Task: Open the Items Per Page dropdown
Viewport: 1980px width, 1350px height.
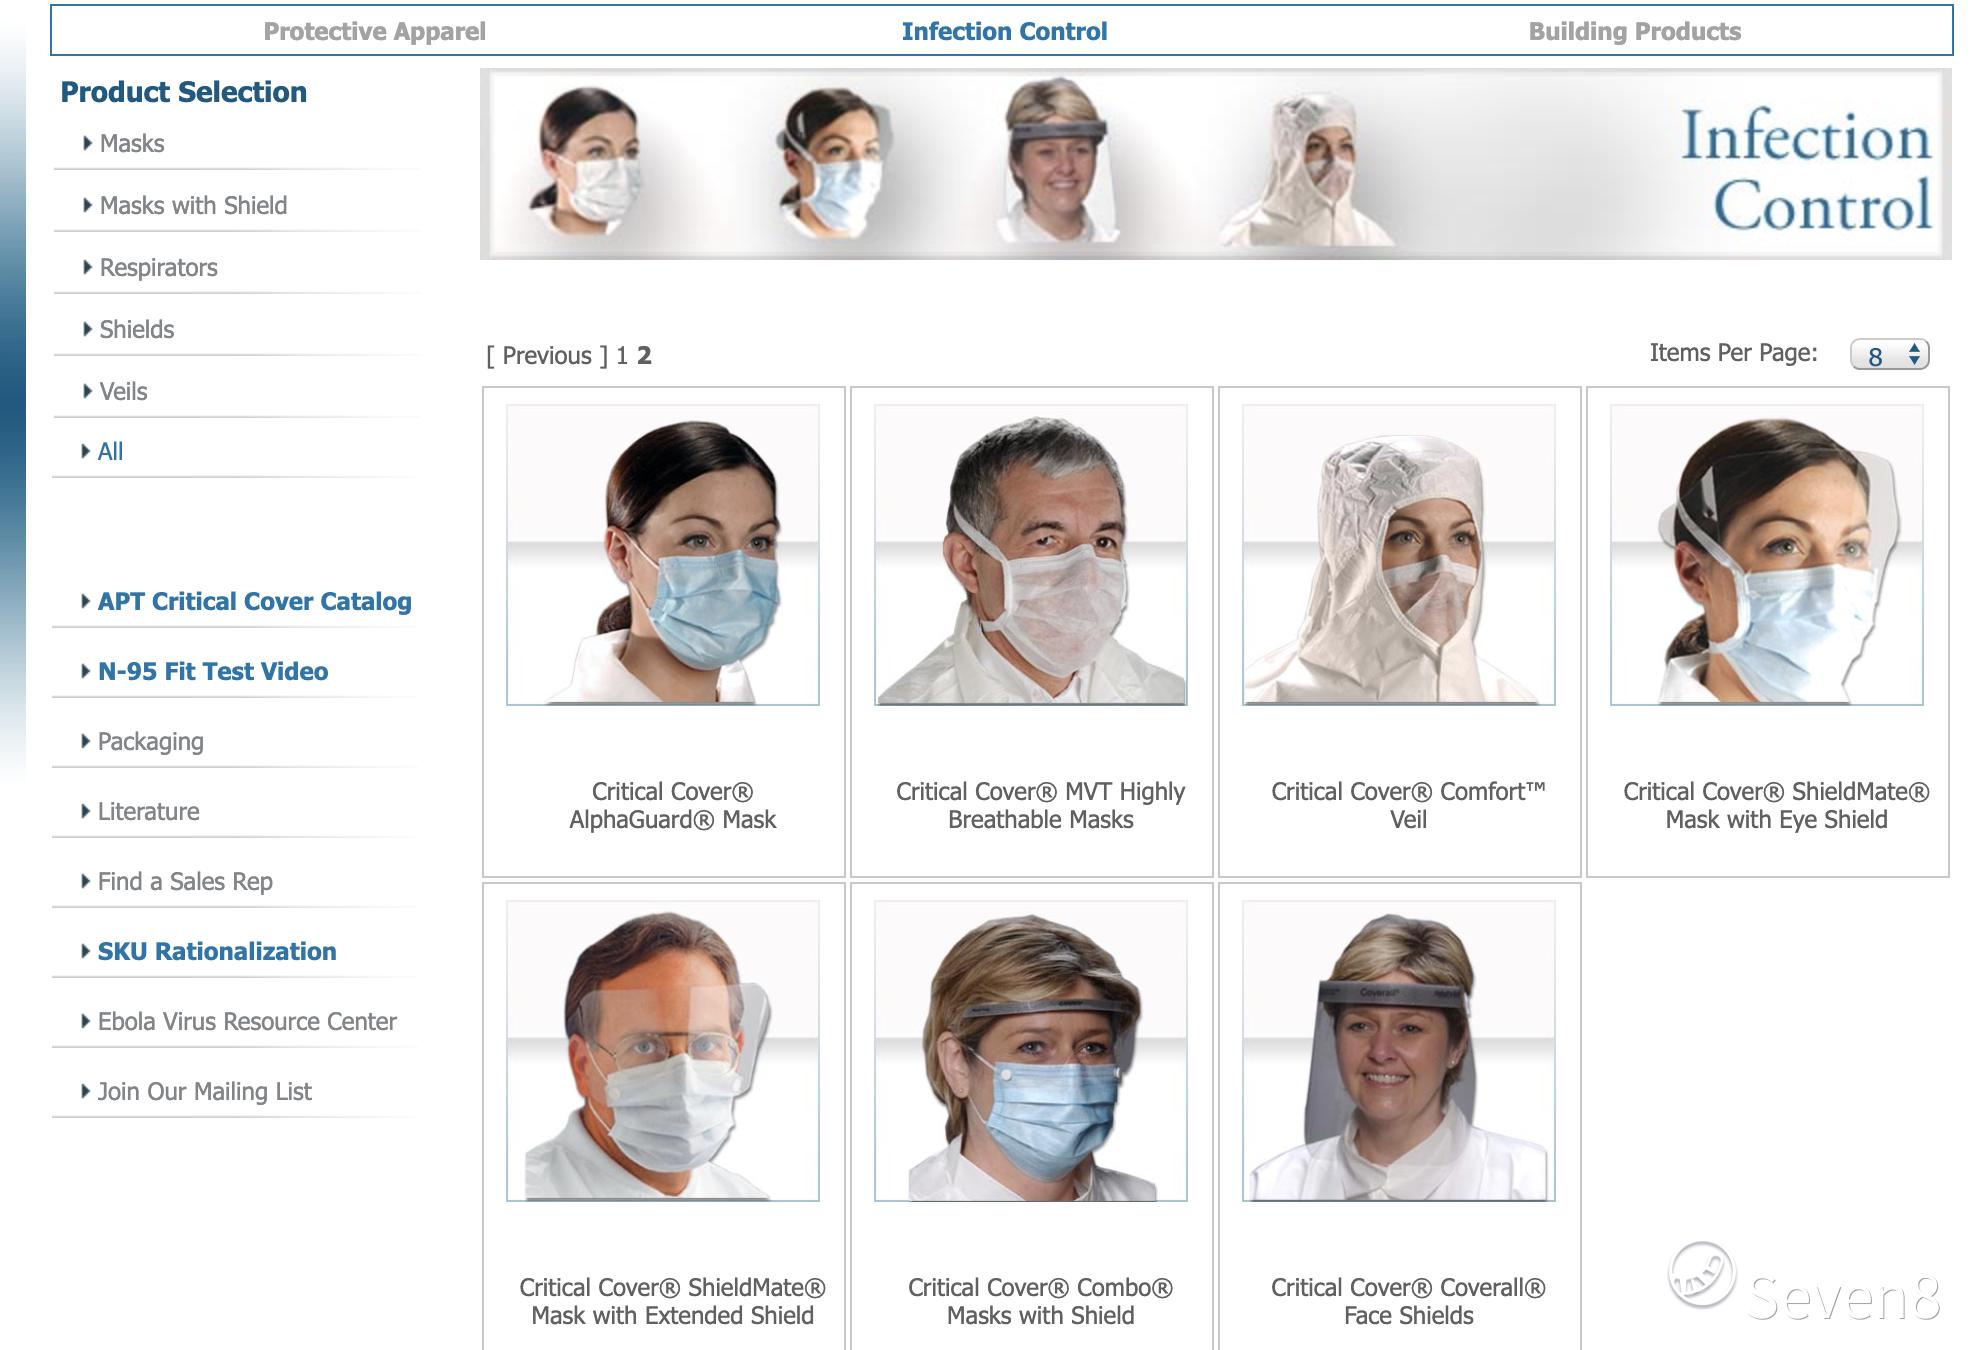Action: click(1888, 355)
